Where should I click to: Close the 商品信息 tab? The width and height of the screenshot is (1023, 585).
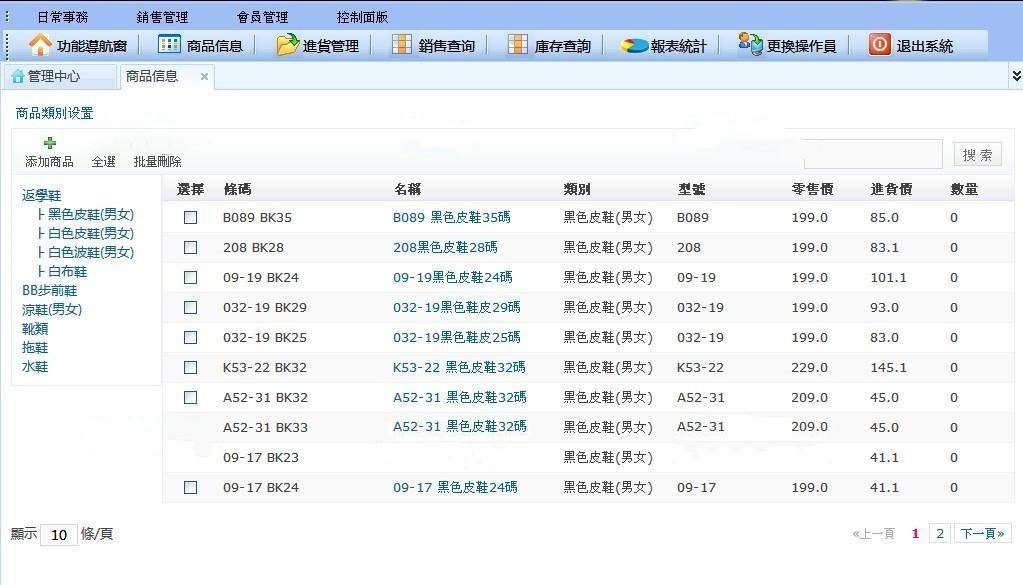204,76
